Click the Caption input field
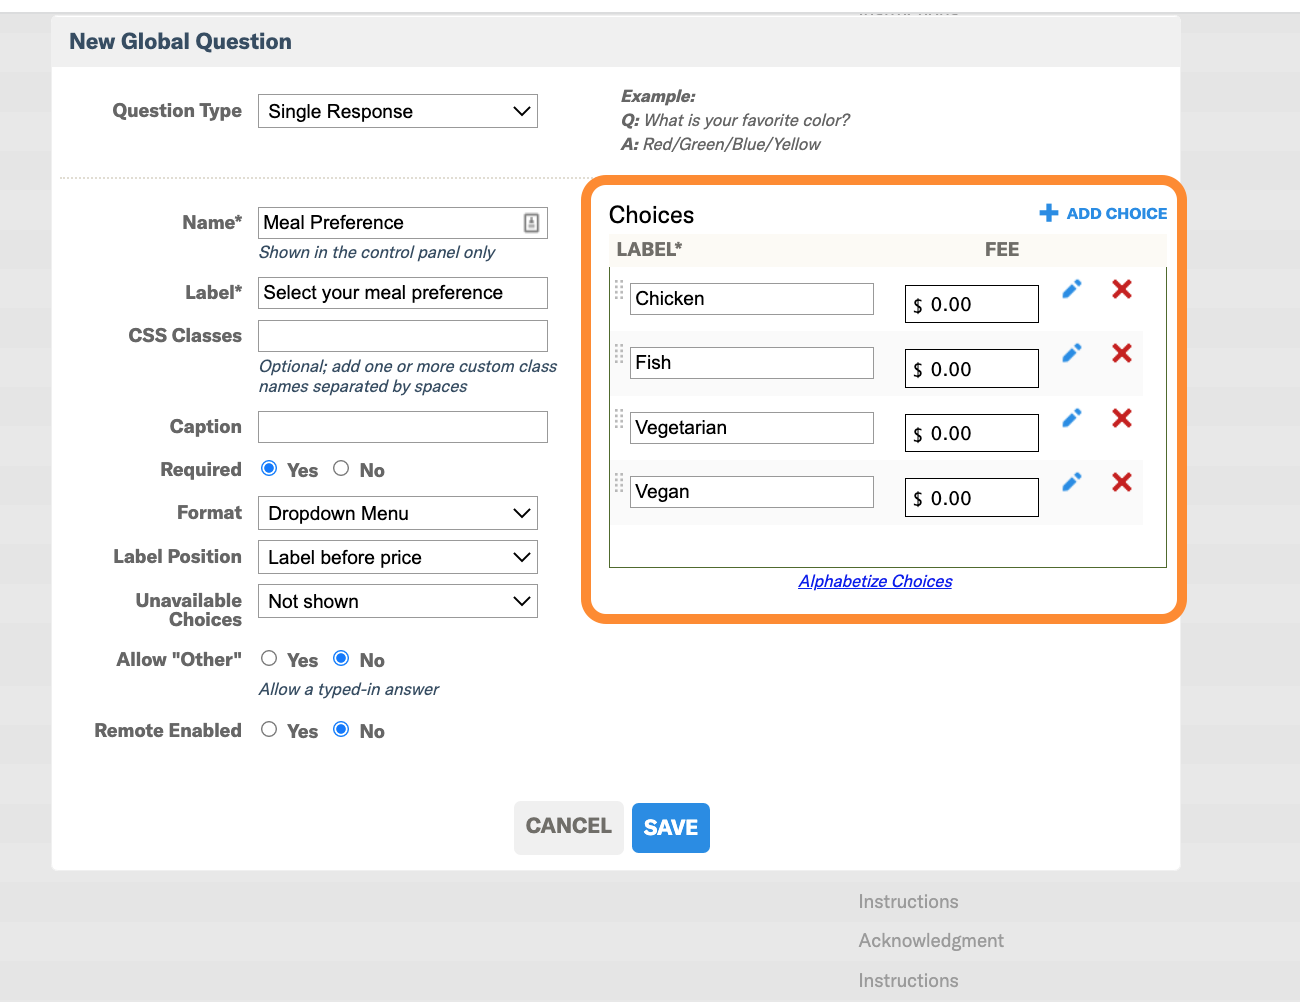This screenshot has height=1002, width=1300. (x=403, y=427)
